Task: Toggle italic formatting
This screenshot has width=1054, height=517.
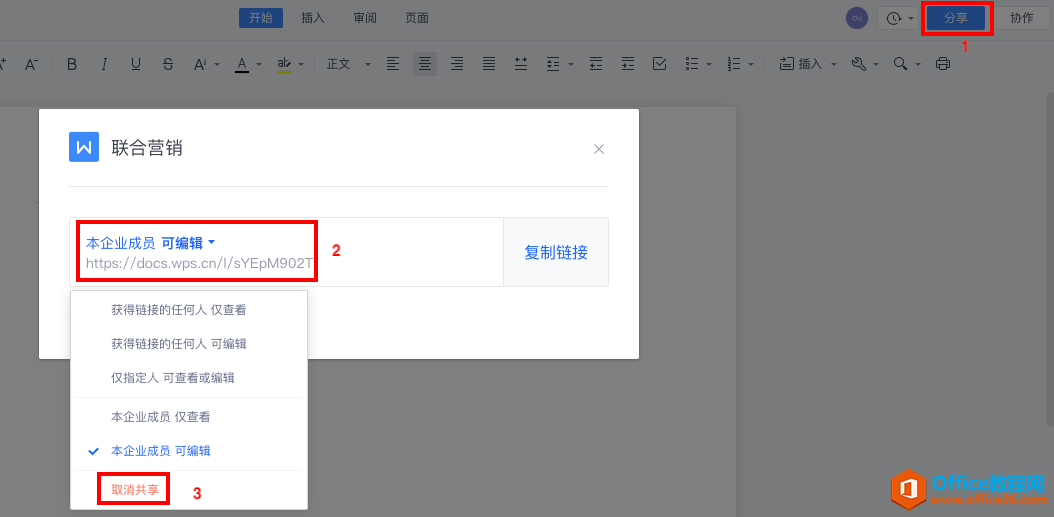Action: 104,64
